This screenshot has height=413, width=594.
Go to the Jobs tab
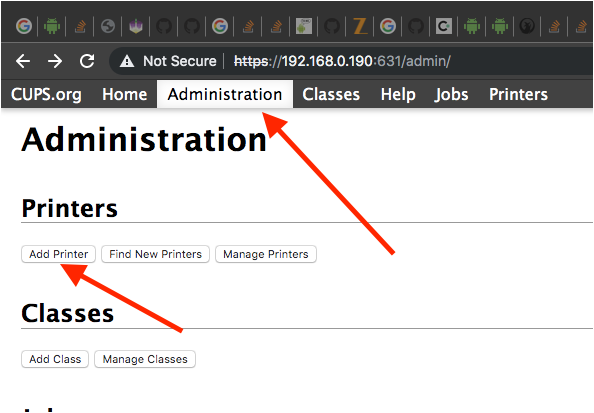pos(451,94)
